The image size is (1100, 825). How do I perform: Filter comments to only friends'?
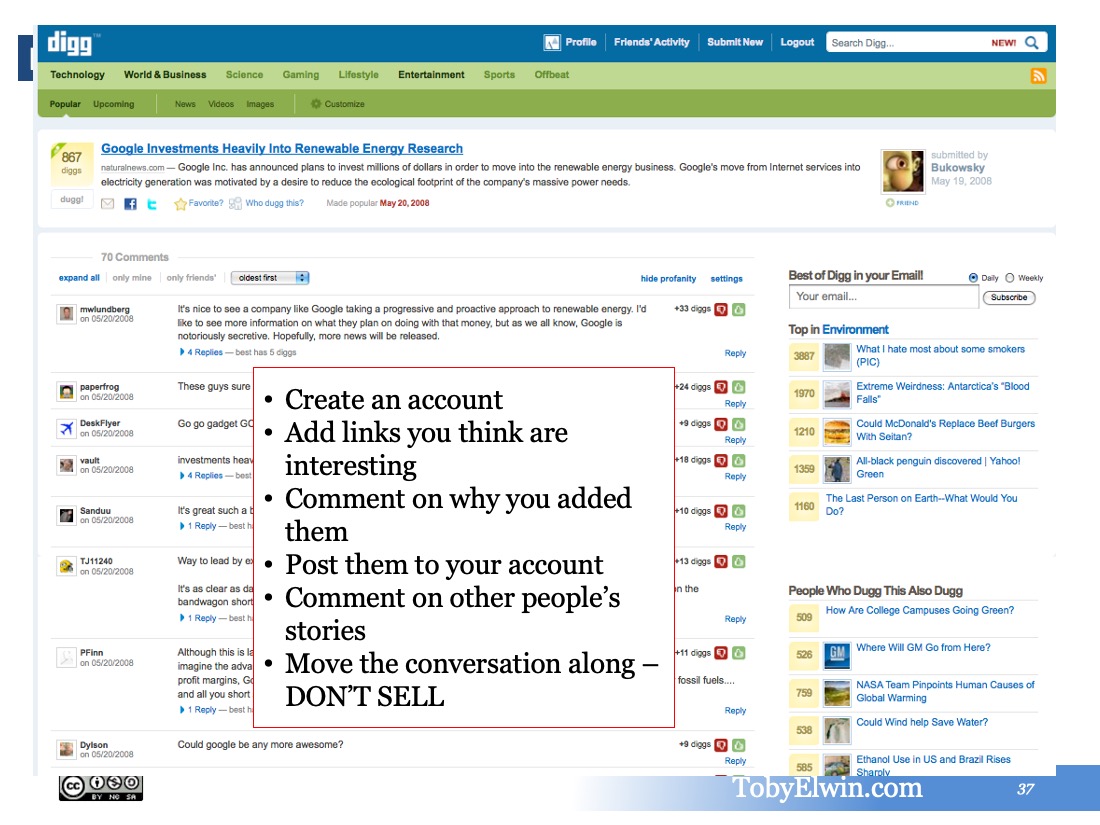pos(192,278)
